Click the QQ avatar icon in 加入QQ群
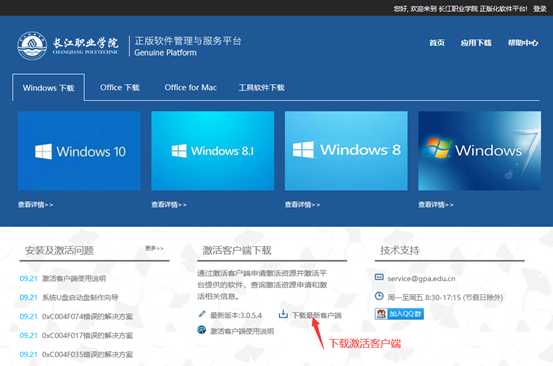Image resolution: width=553 pixels, height=366 pixels. coord(381,314)
